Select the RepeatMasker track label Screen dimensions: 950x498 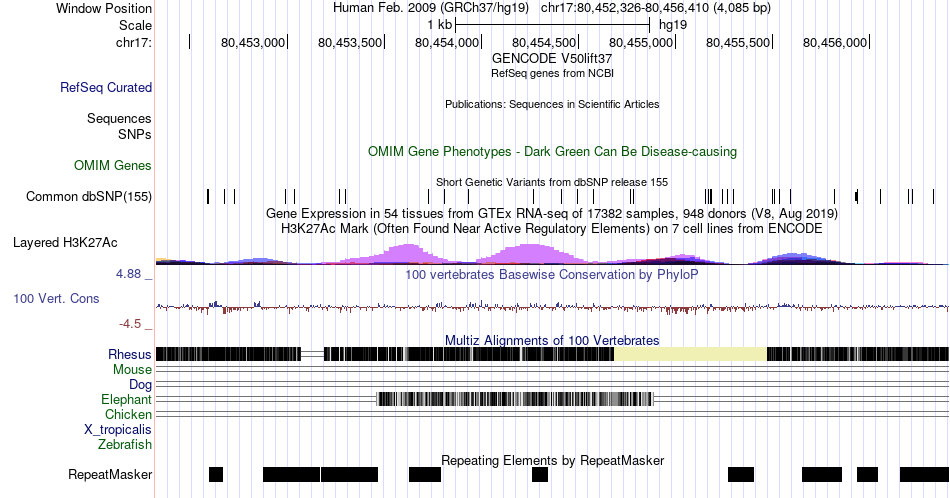110,474
